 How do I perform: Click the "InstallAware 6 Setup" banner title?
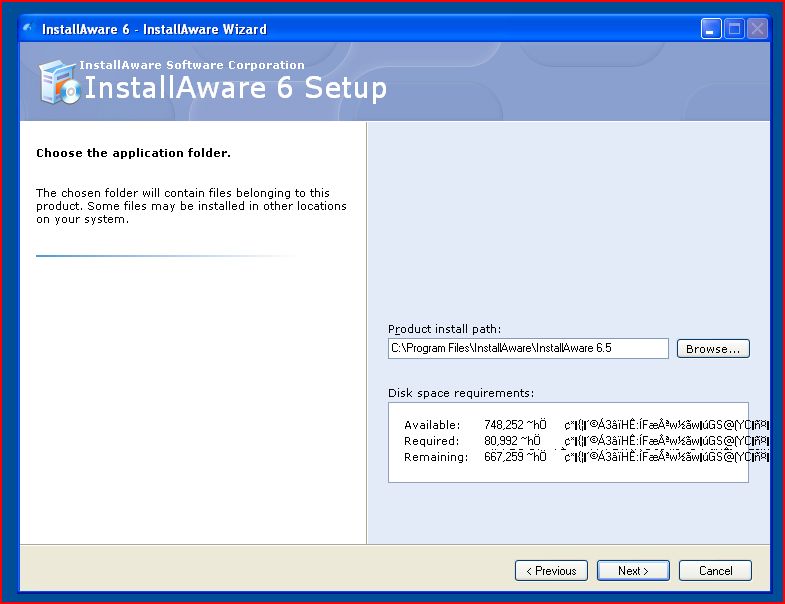click(x=236, y=88)
